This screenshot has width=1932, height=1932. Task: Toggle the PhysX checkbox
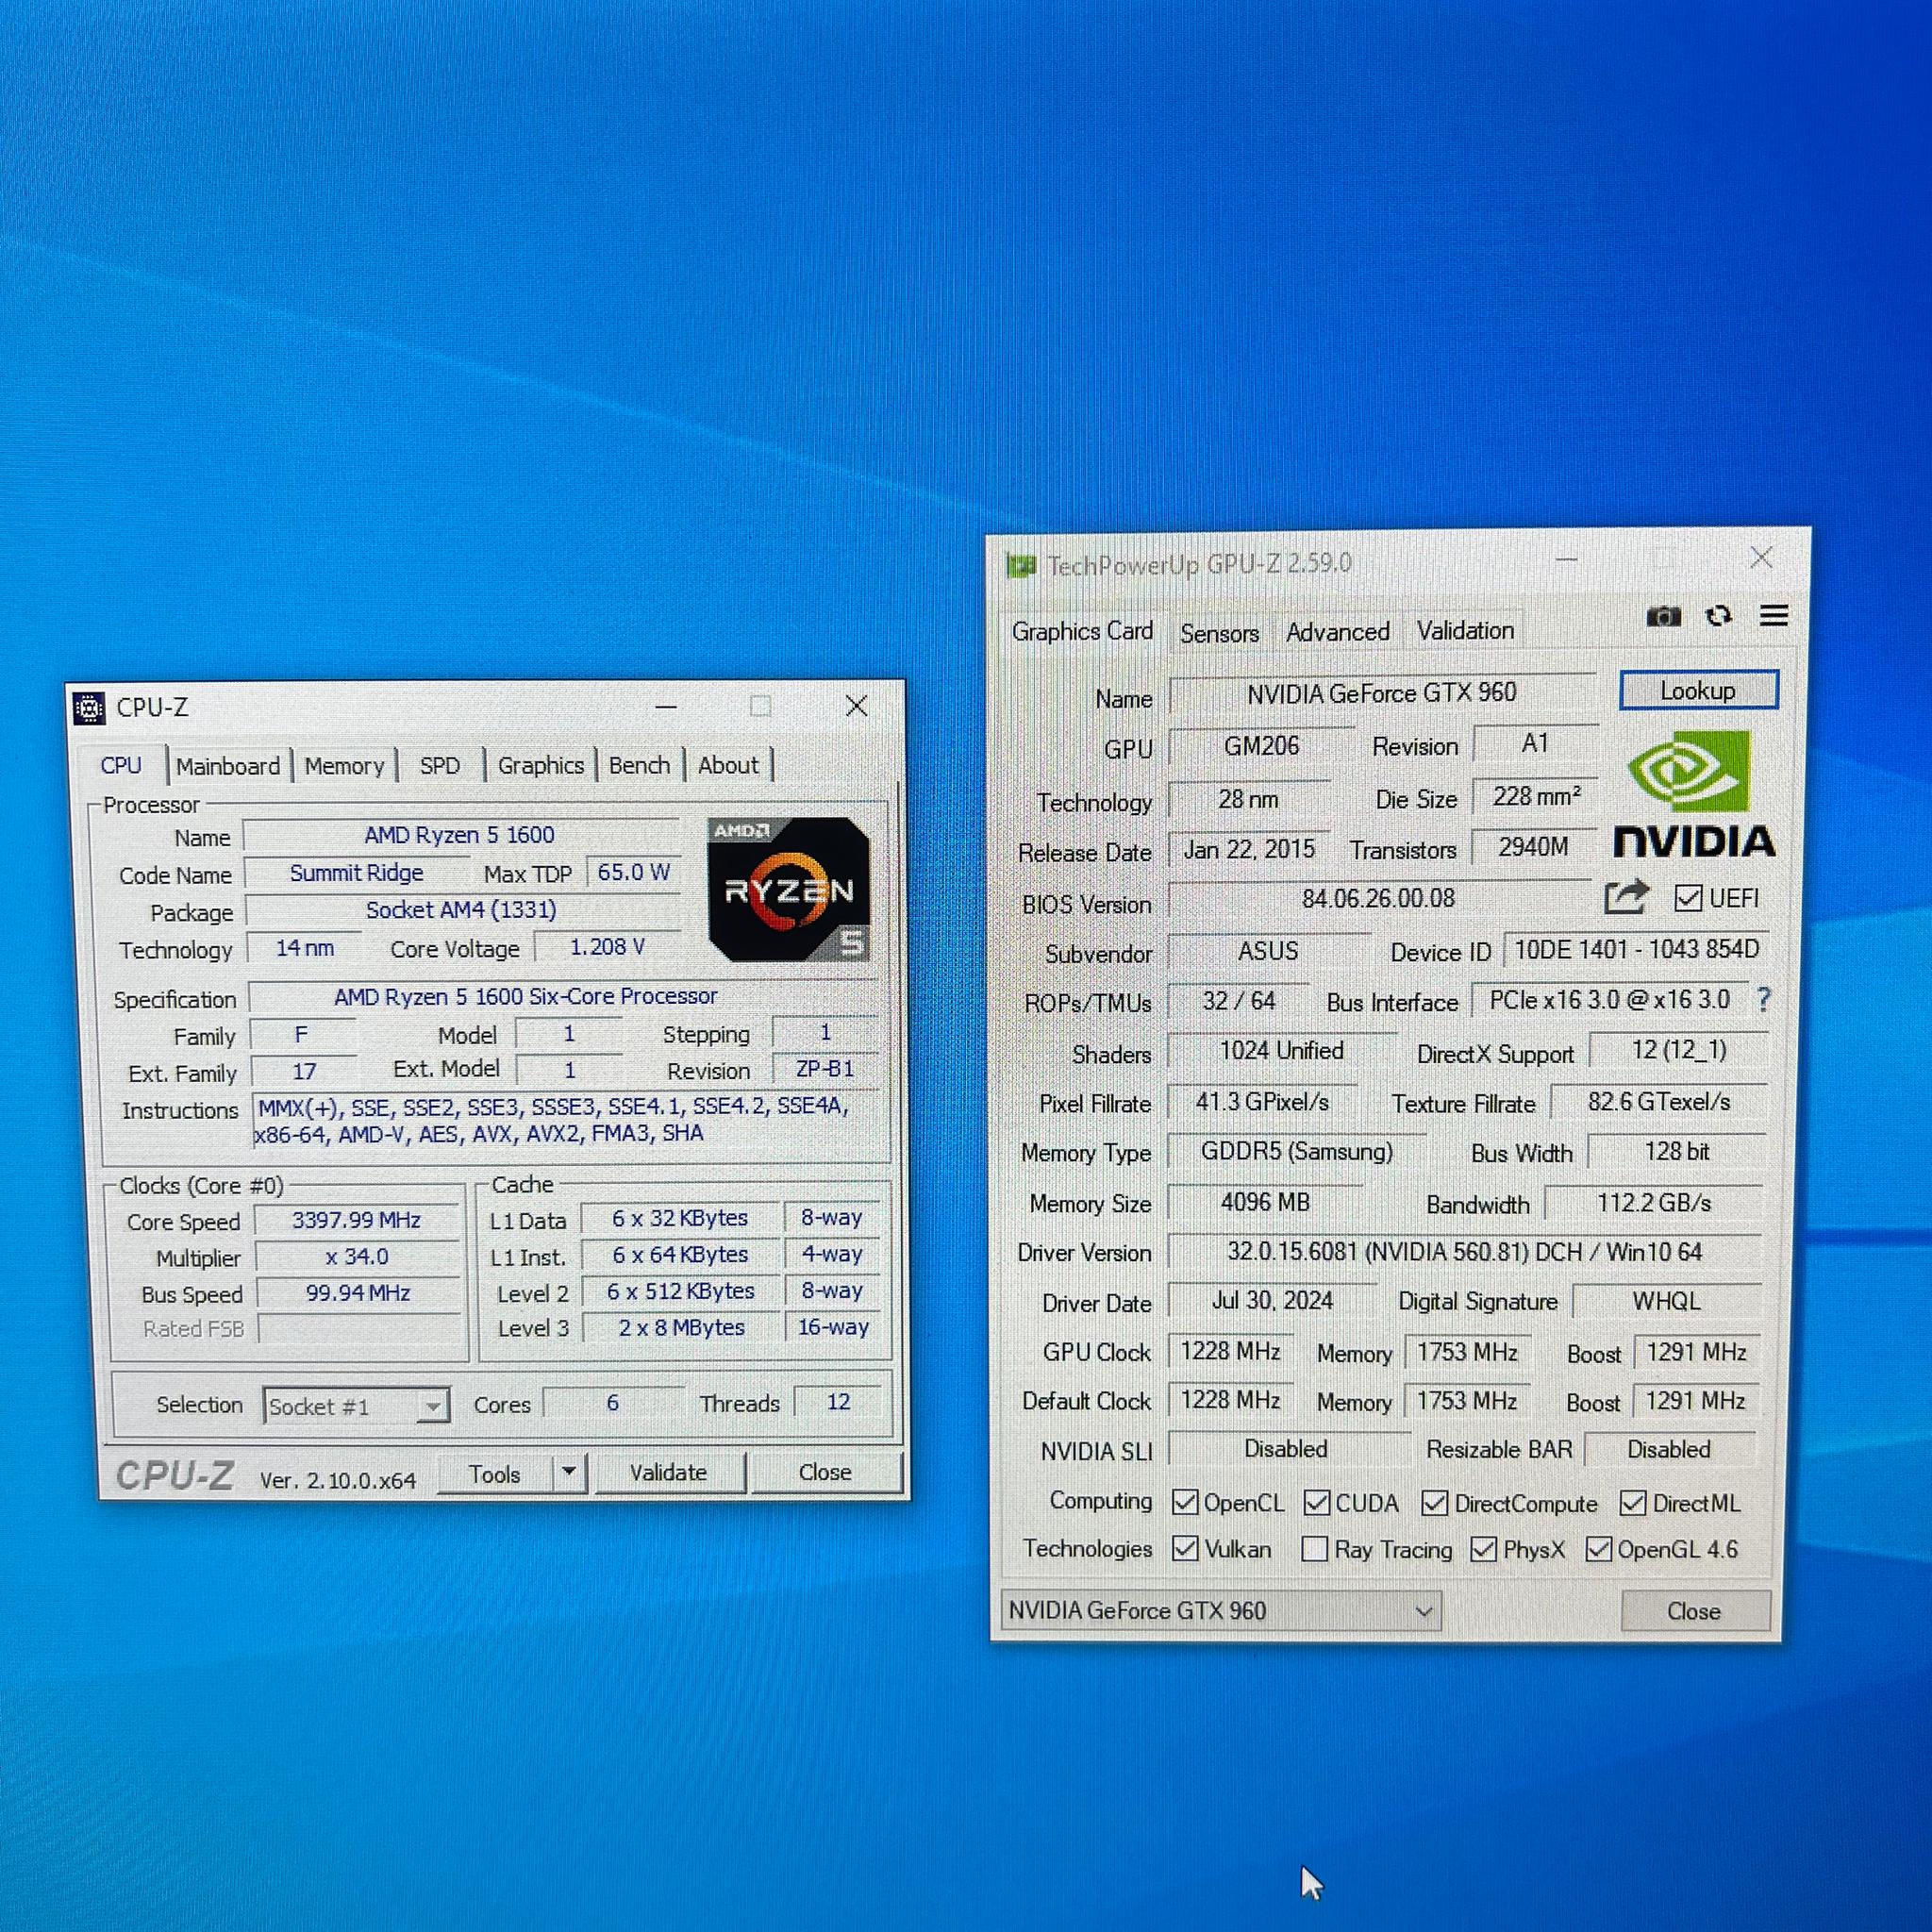tap(1484, 1549)
